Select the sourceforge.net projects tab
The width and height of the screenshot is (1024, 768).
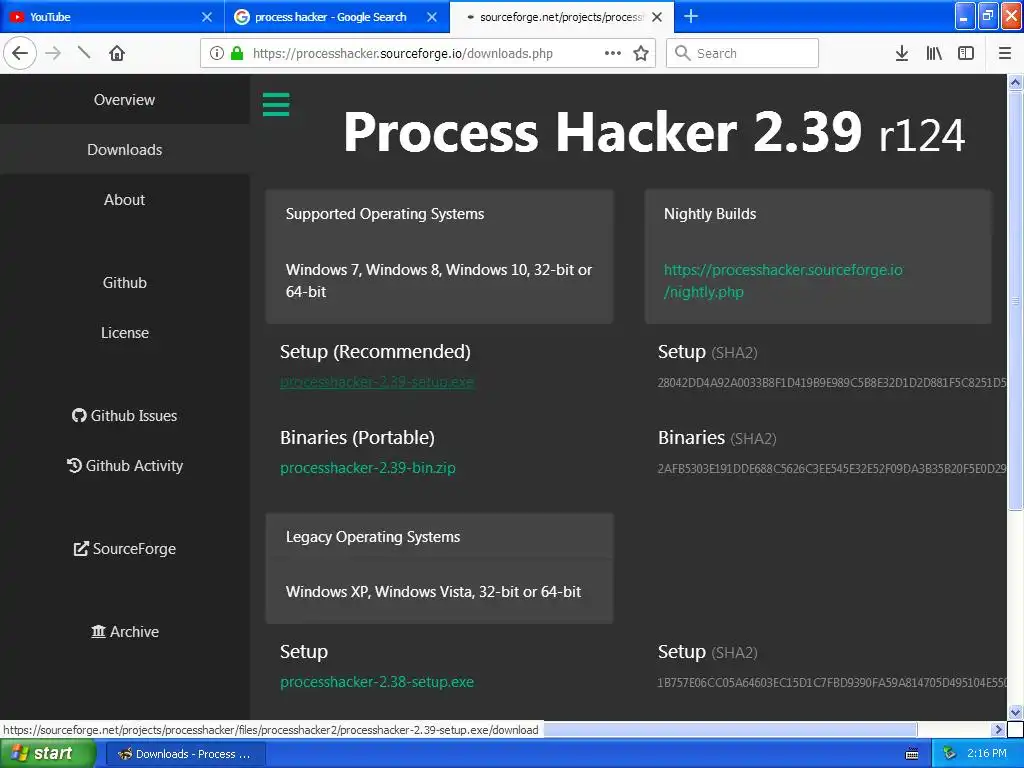[x=562, y=17]
